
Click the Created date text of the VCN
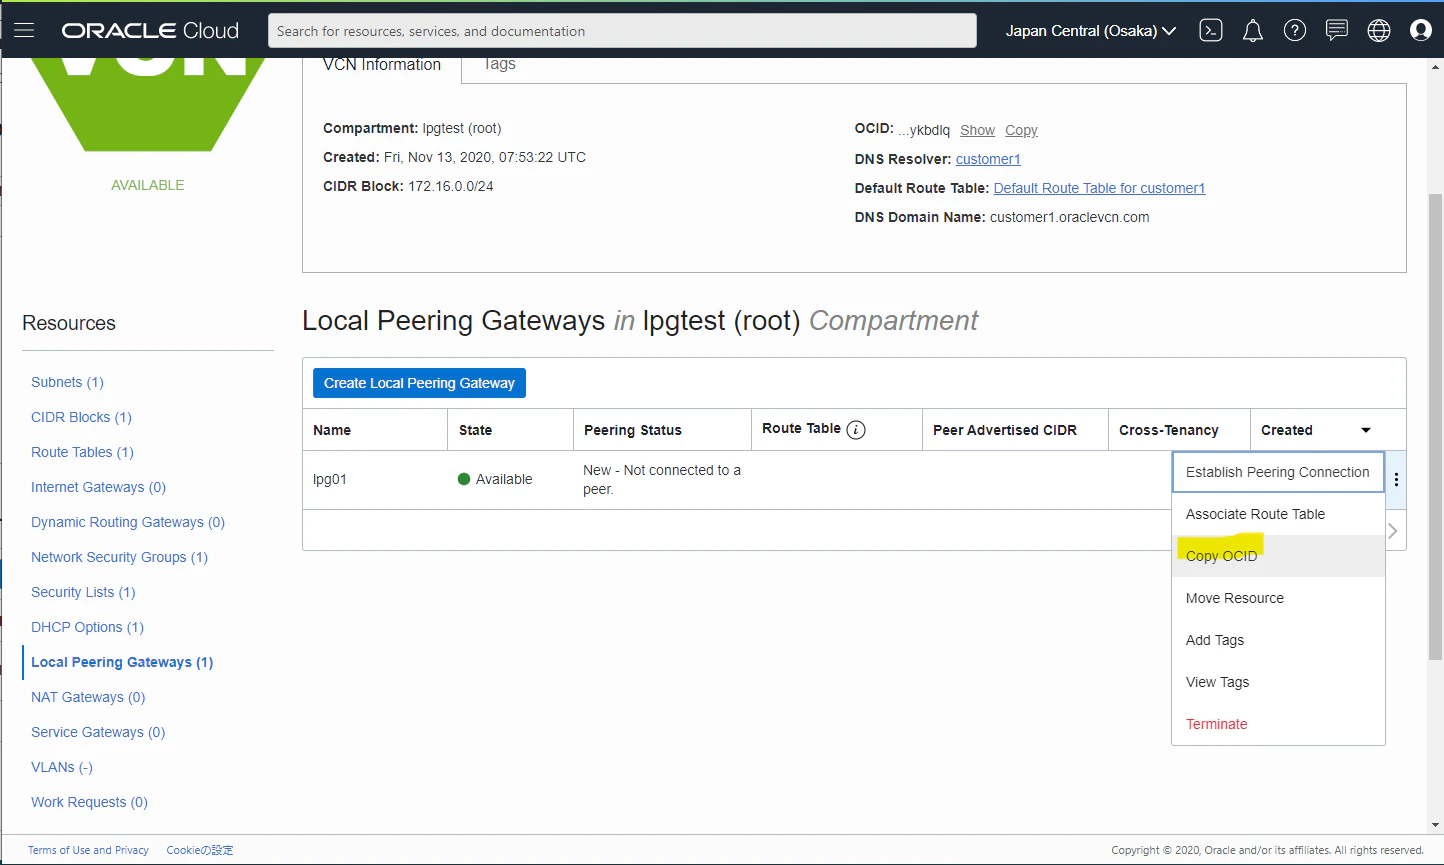coord(485,157)
